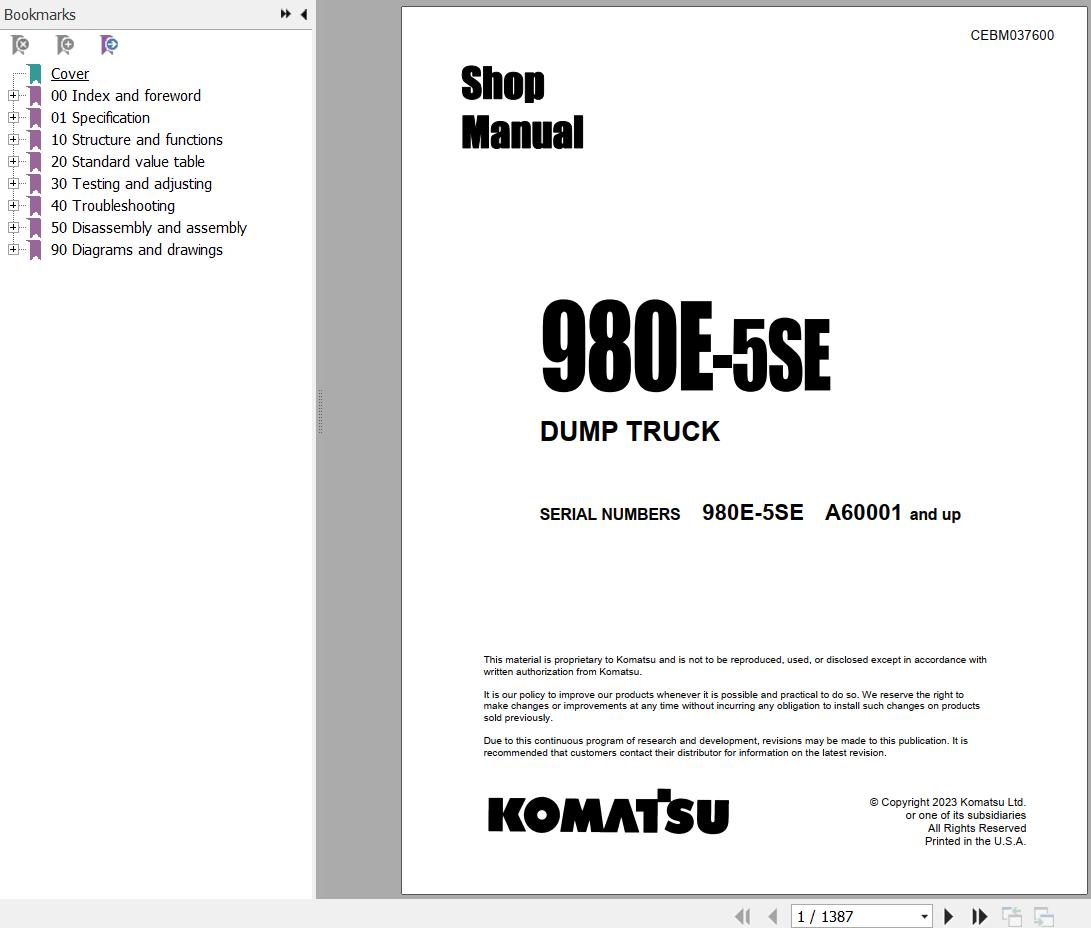The height and width of the screenshot is (928, 1091).
Task: Click the Copyright 2023 Komatsu Ltd. text
Action: click(947, 802)
